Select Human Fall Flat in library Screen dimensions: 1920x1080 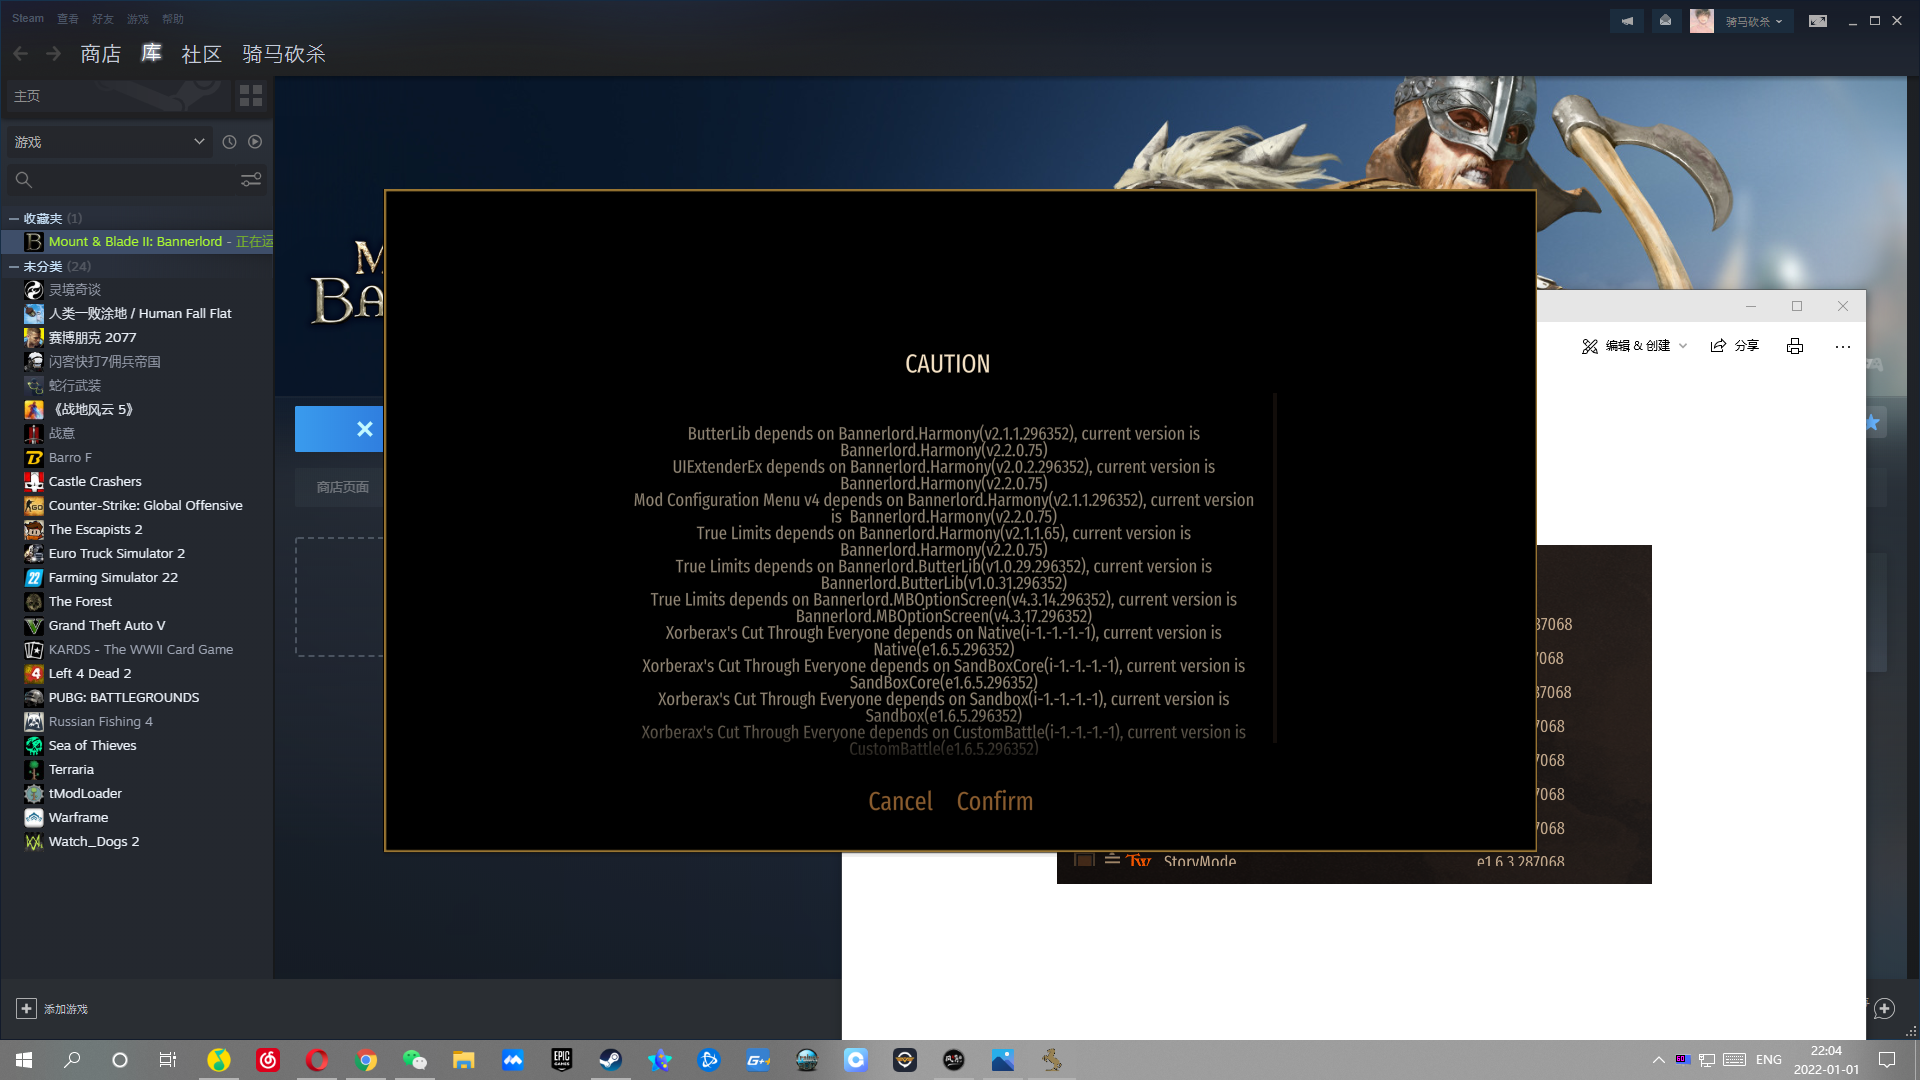[x=138, y=314]
